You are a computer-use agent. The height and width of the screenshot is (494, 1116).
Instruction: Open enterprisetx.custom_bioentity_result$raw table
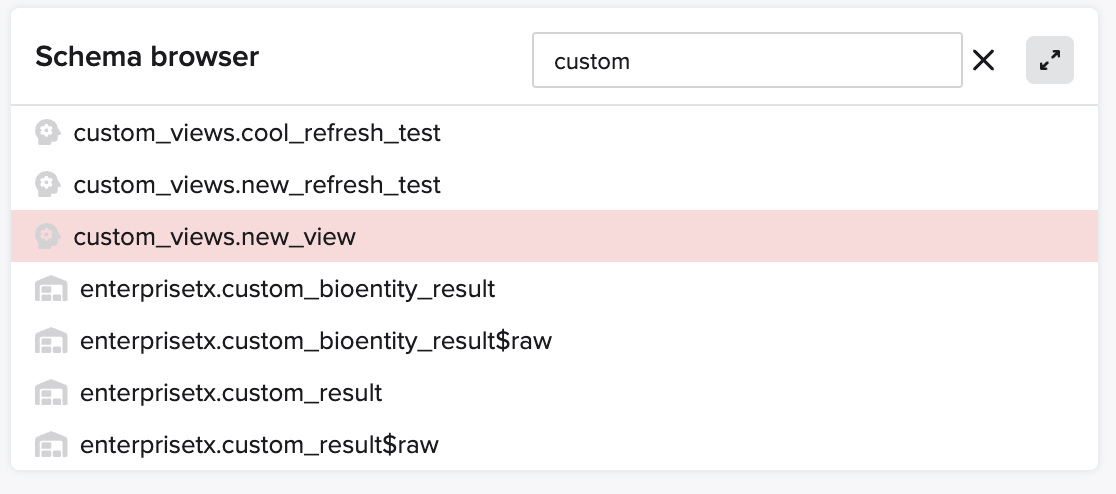coord(315,342)
